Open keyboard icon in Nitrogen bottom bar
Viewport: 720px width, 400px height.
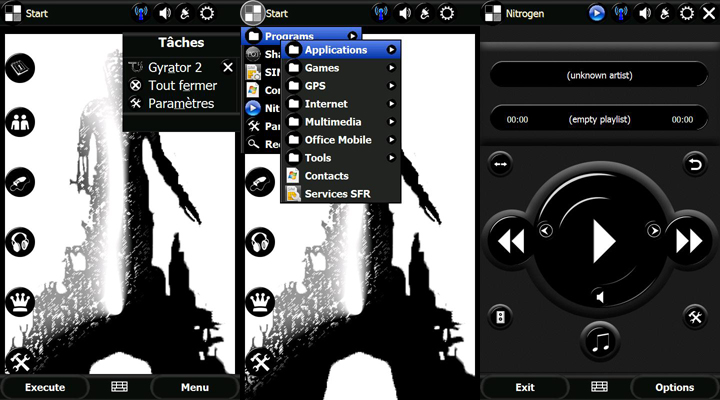click(x=599, y=387)
